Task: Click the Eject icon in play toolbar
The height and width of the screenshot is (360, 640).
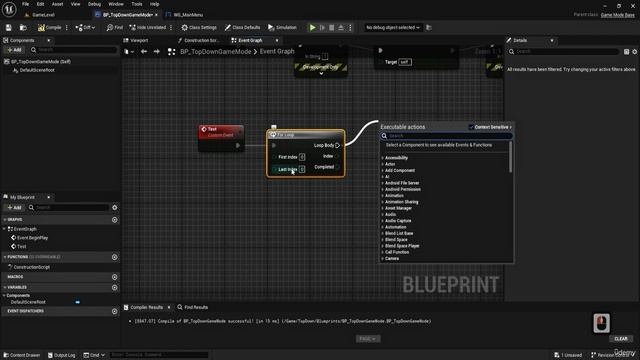Action: [341, 27]
